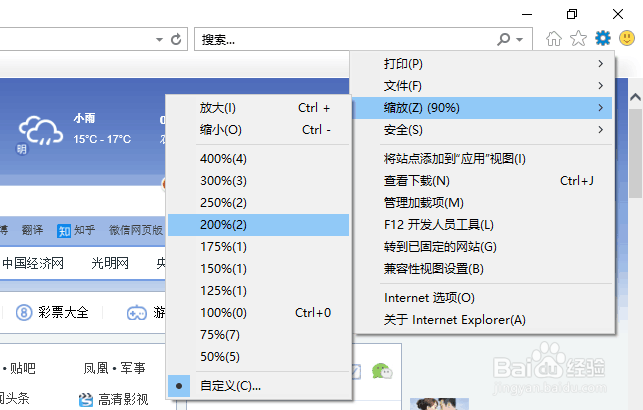Reset zoom to 100%(0)

coord(259,313)
